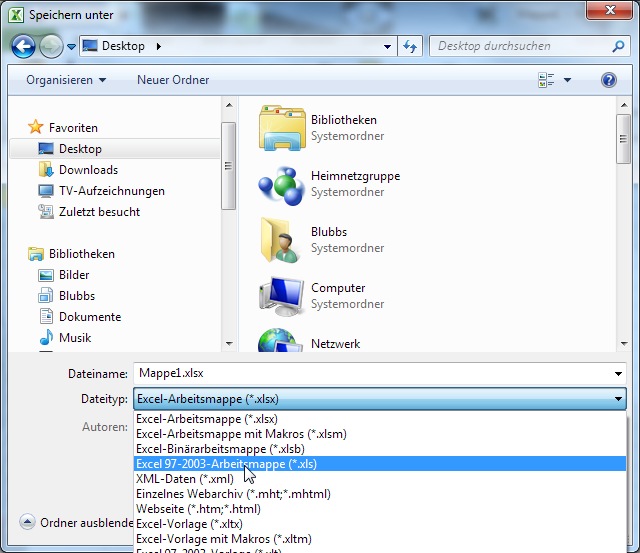640x553 pixels.
Task: Click the Downloads folder icon in sidebar
Action: (46, 169)
